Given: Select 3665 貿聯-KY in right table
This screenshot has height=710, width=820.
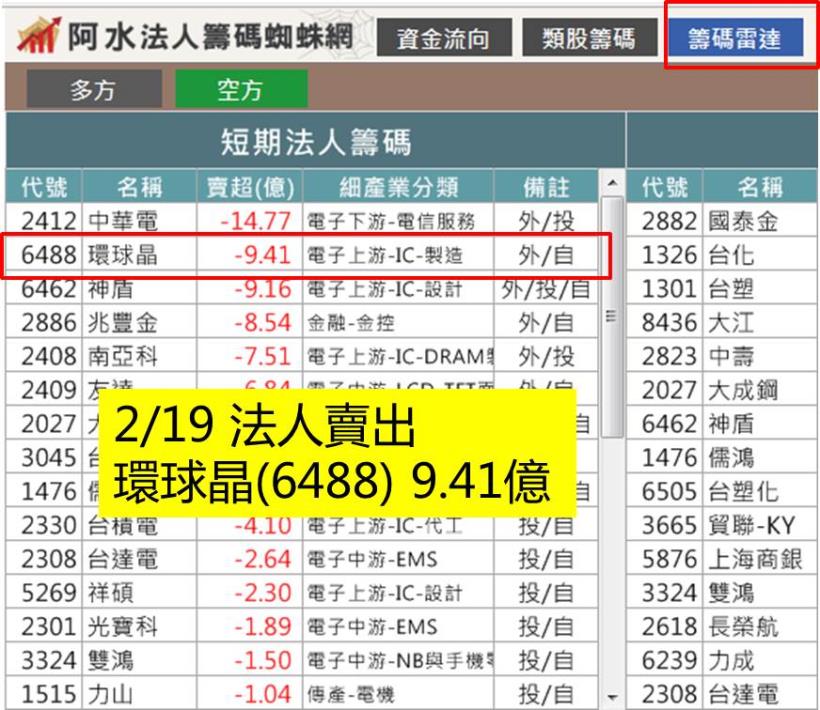Looking at the screenshot, I should click(722, 525).
